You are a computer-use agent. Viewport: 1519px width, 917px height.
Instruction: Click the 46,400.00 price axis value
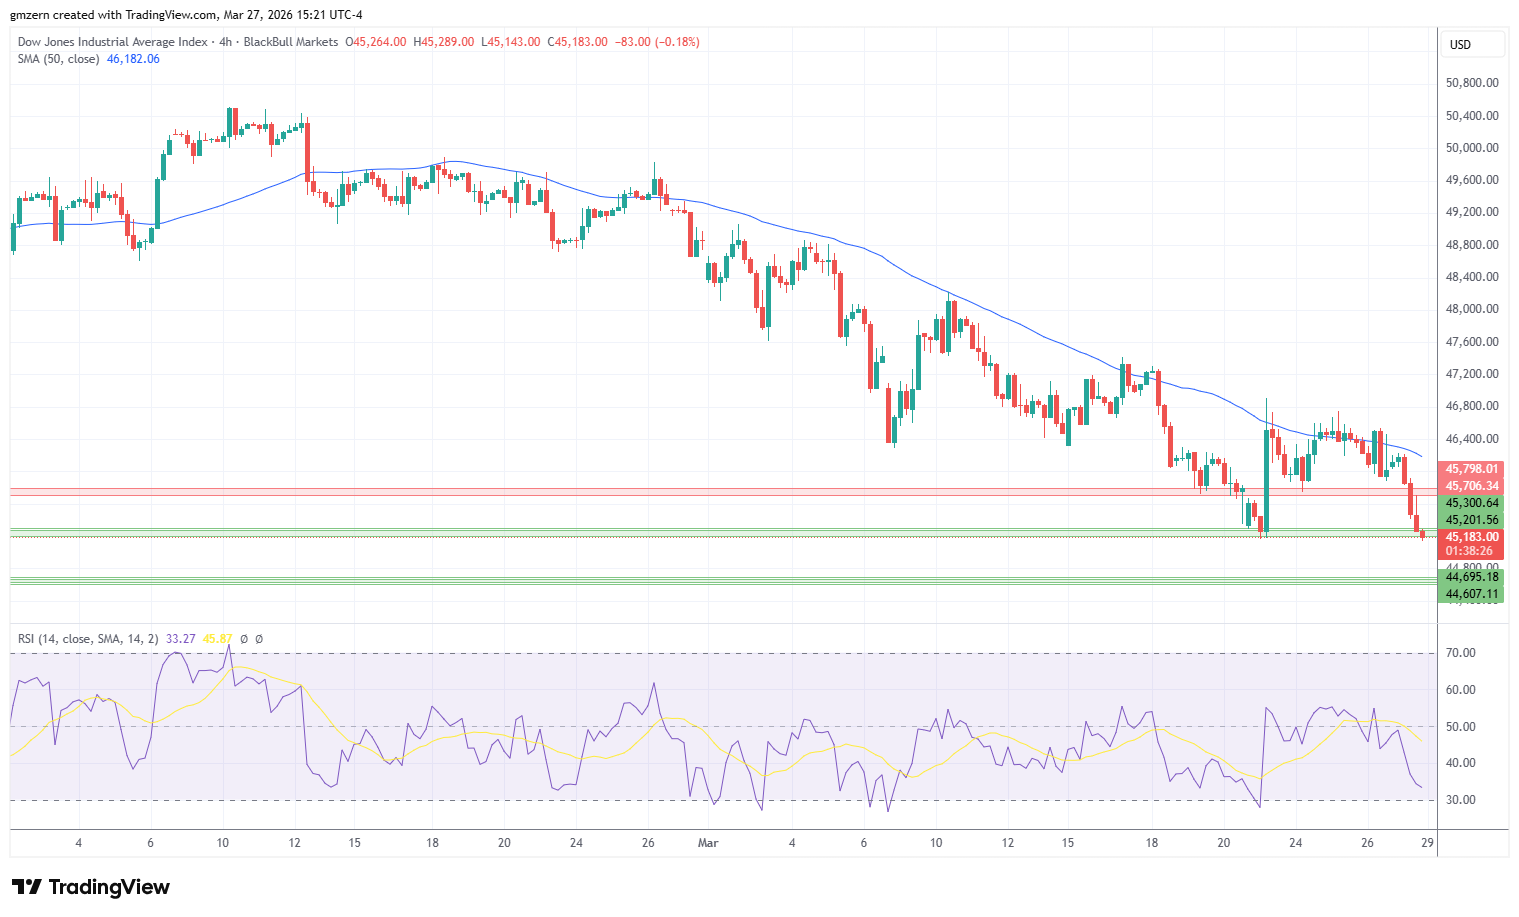(x=1472, y=439)
